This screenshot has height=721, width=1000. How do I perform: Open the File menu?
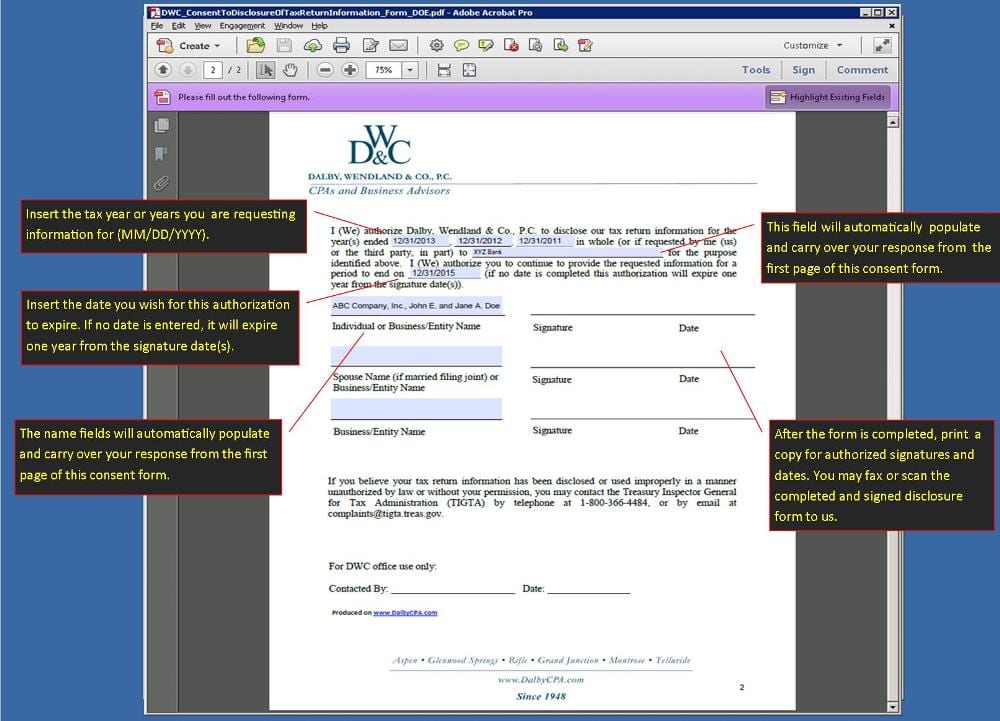tap(157, 26)
